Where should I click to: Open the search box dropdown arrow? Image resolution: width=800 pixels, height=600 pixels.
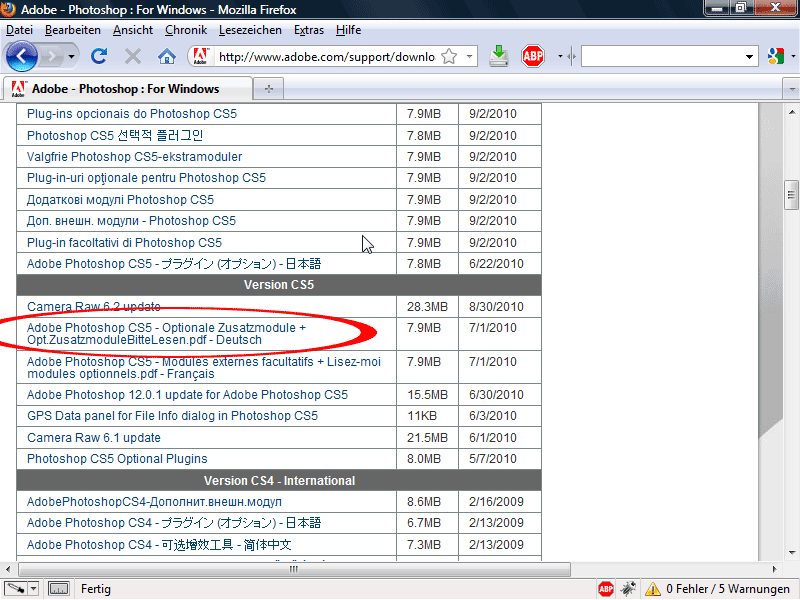[x=749, y=57]
